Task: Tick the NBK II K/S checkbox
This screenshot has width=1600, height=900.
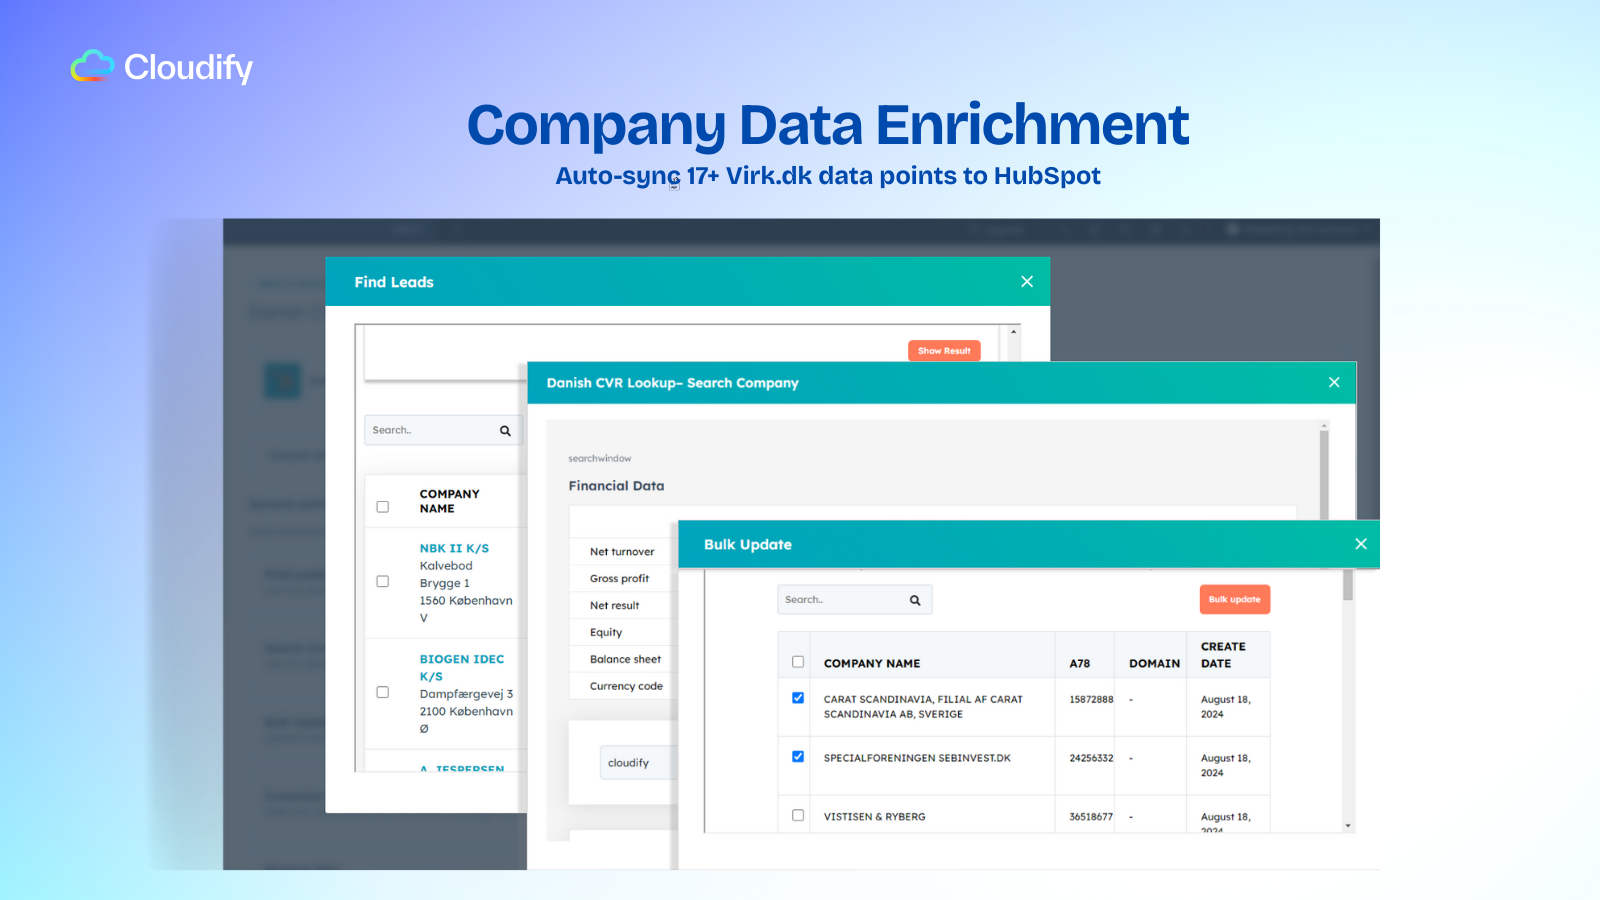Action: [x=382, y=582]
